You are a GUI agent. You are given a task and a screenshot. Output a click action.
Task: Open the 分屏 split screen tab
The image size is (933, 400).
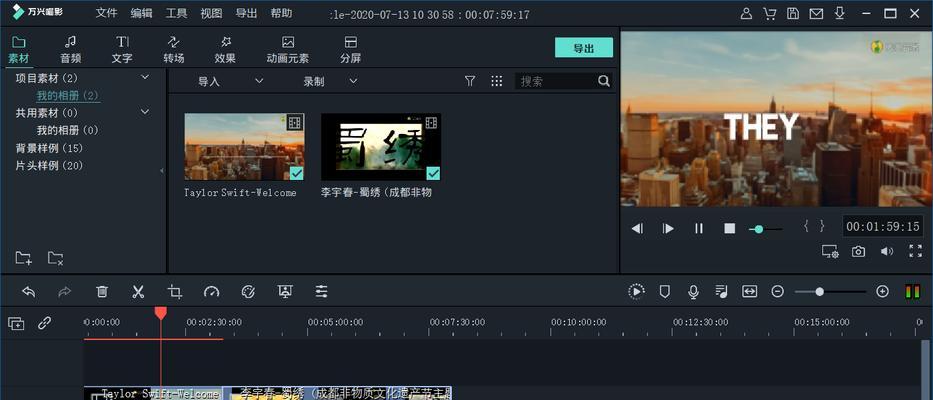tap(350, 49)
